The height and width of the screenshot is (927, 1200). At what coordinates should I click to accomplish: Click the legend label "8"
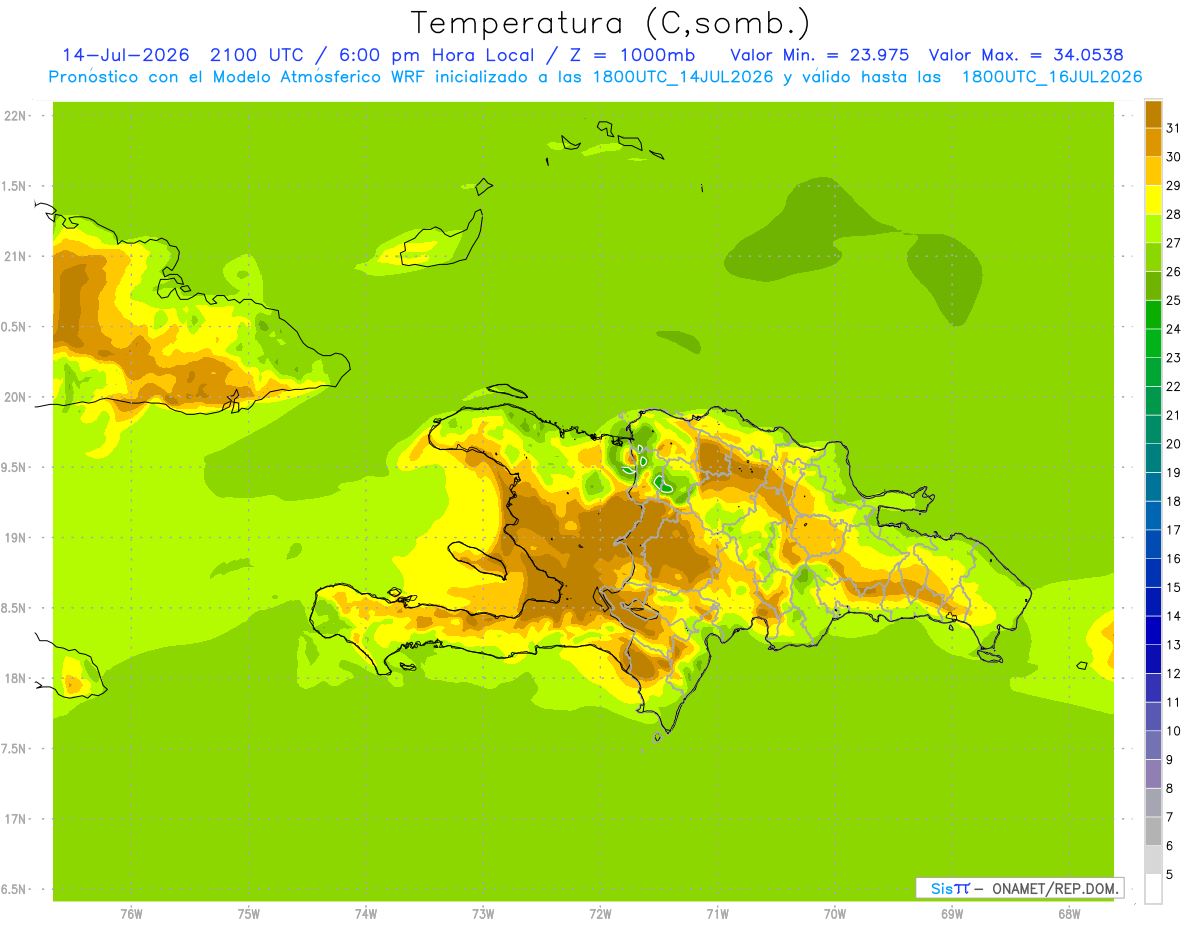coord(1169,788)
